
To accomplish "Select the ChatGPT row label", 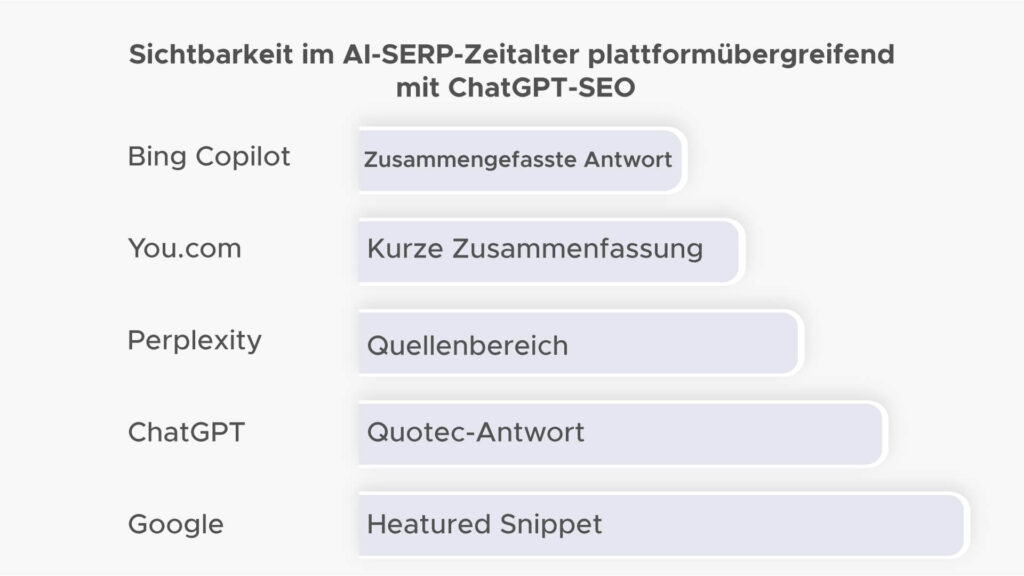I will click(186, 433).
